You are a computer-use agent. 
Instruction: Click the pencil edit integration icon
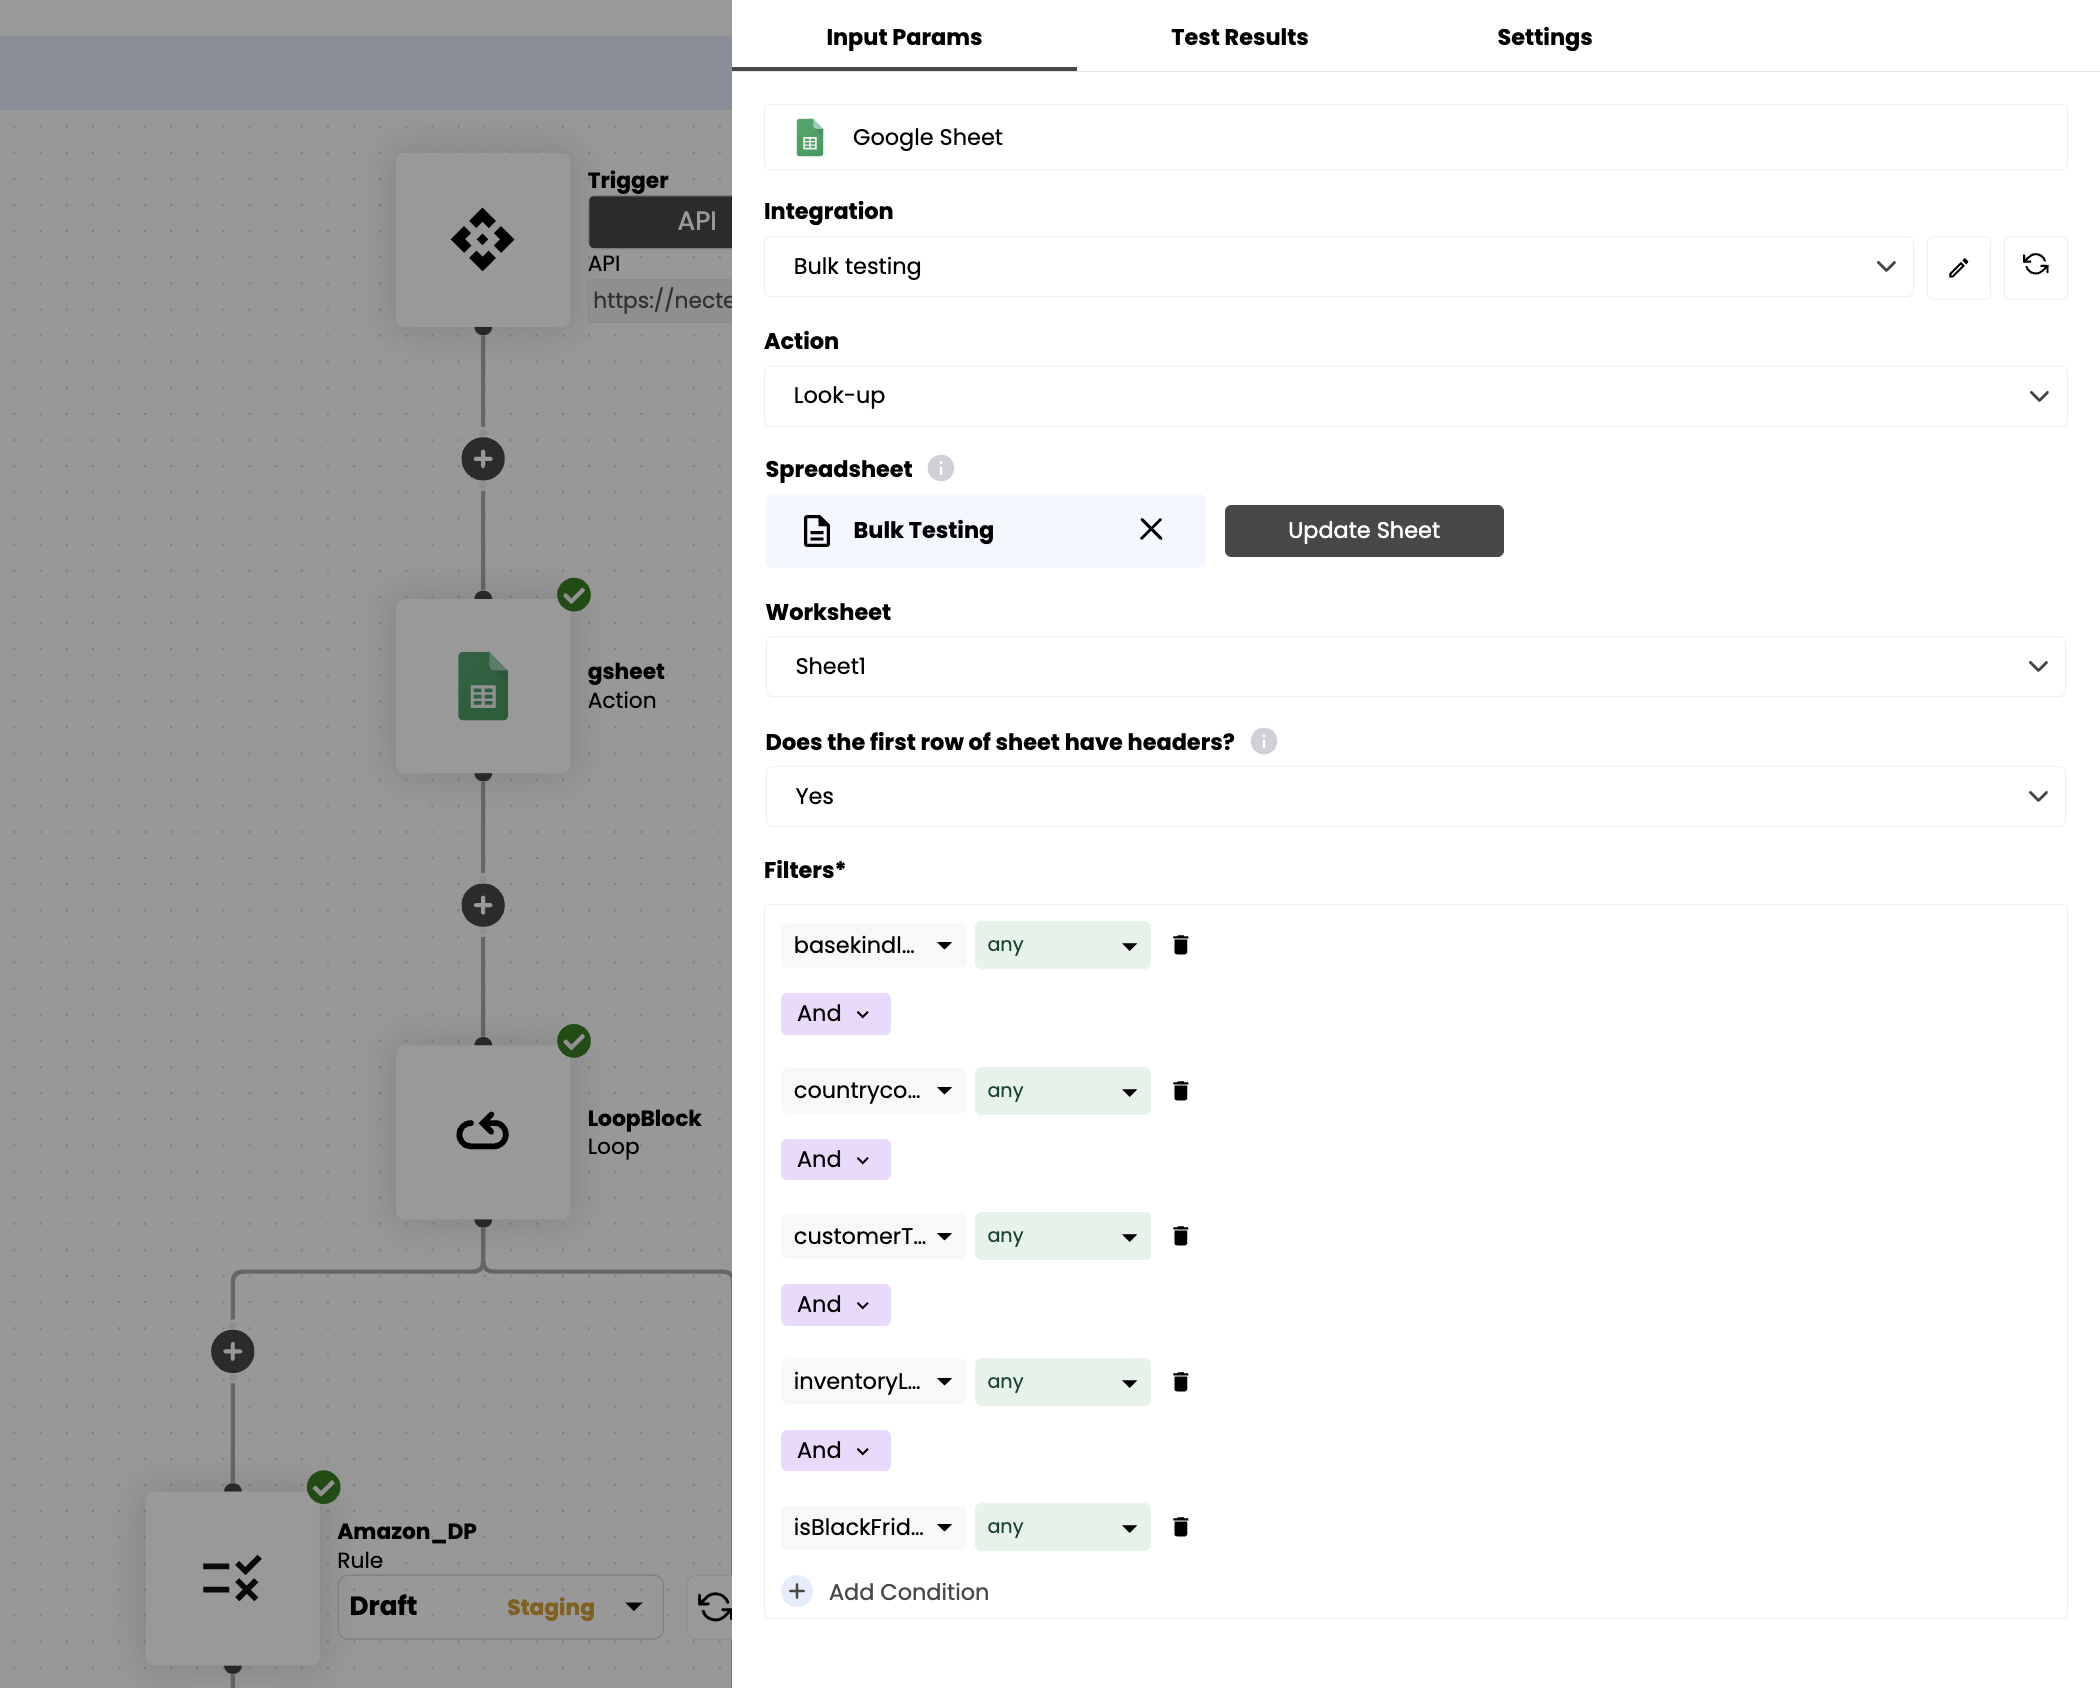coord(1958,267)
